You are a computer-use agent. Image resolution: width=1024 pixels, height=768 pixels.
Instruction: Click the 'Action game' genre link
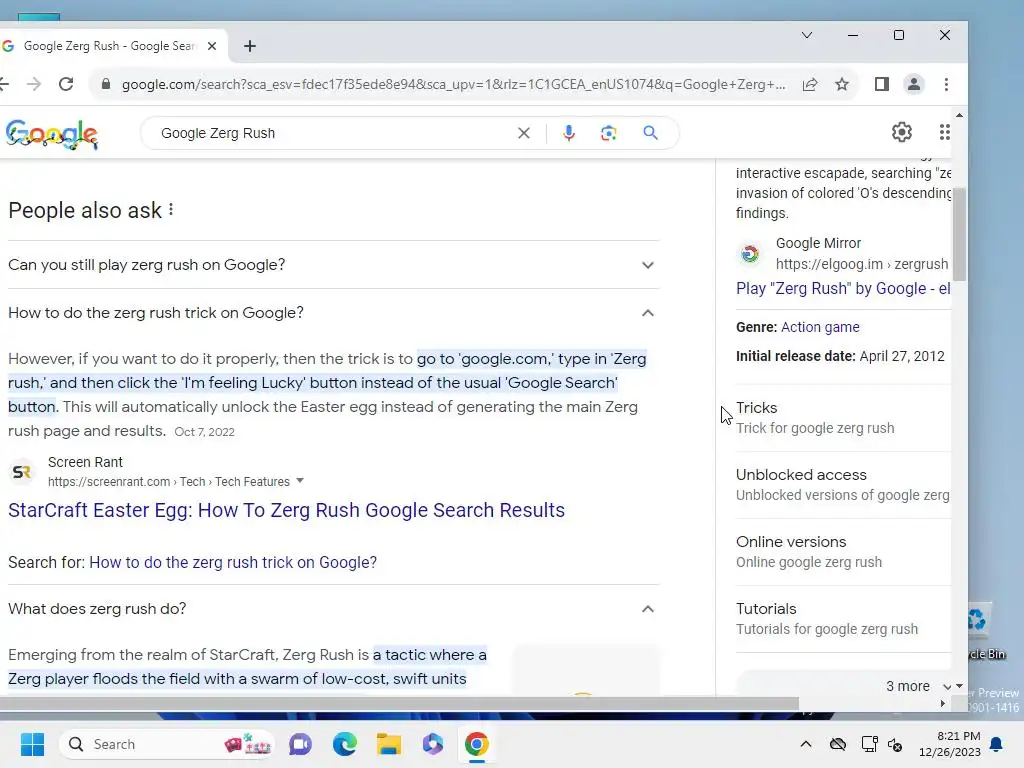(x=820, y=327)
